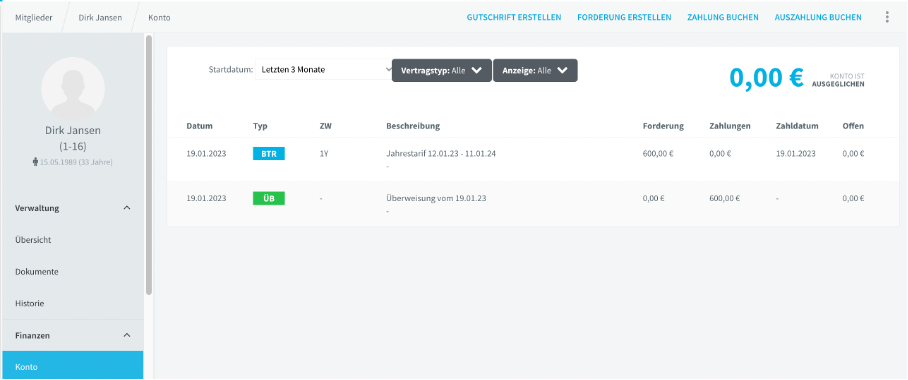Screen dimensions: 908x380
Task: Click Jahrestarif 12.01.23 - 11.01.24 description
Action: coord(441,154)
